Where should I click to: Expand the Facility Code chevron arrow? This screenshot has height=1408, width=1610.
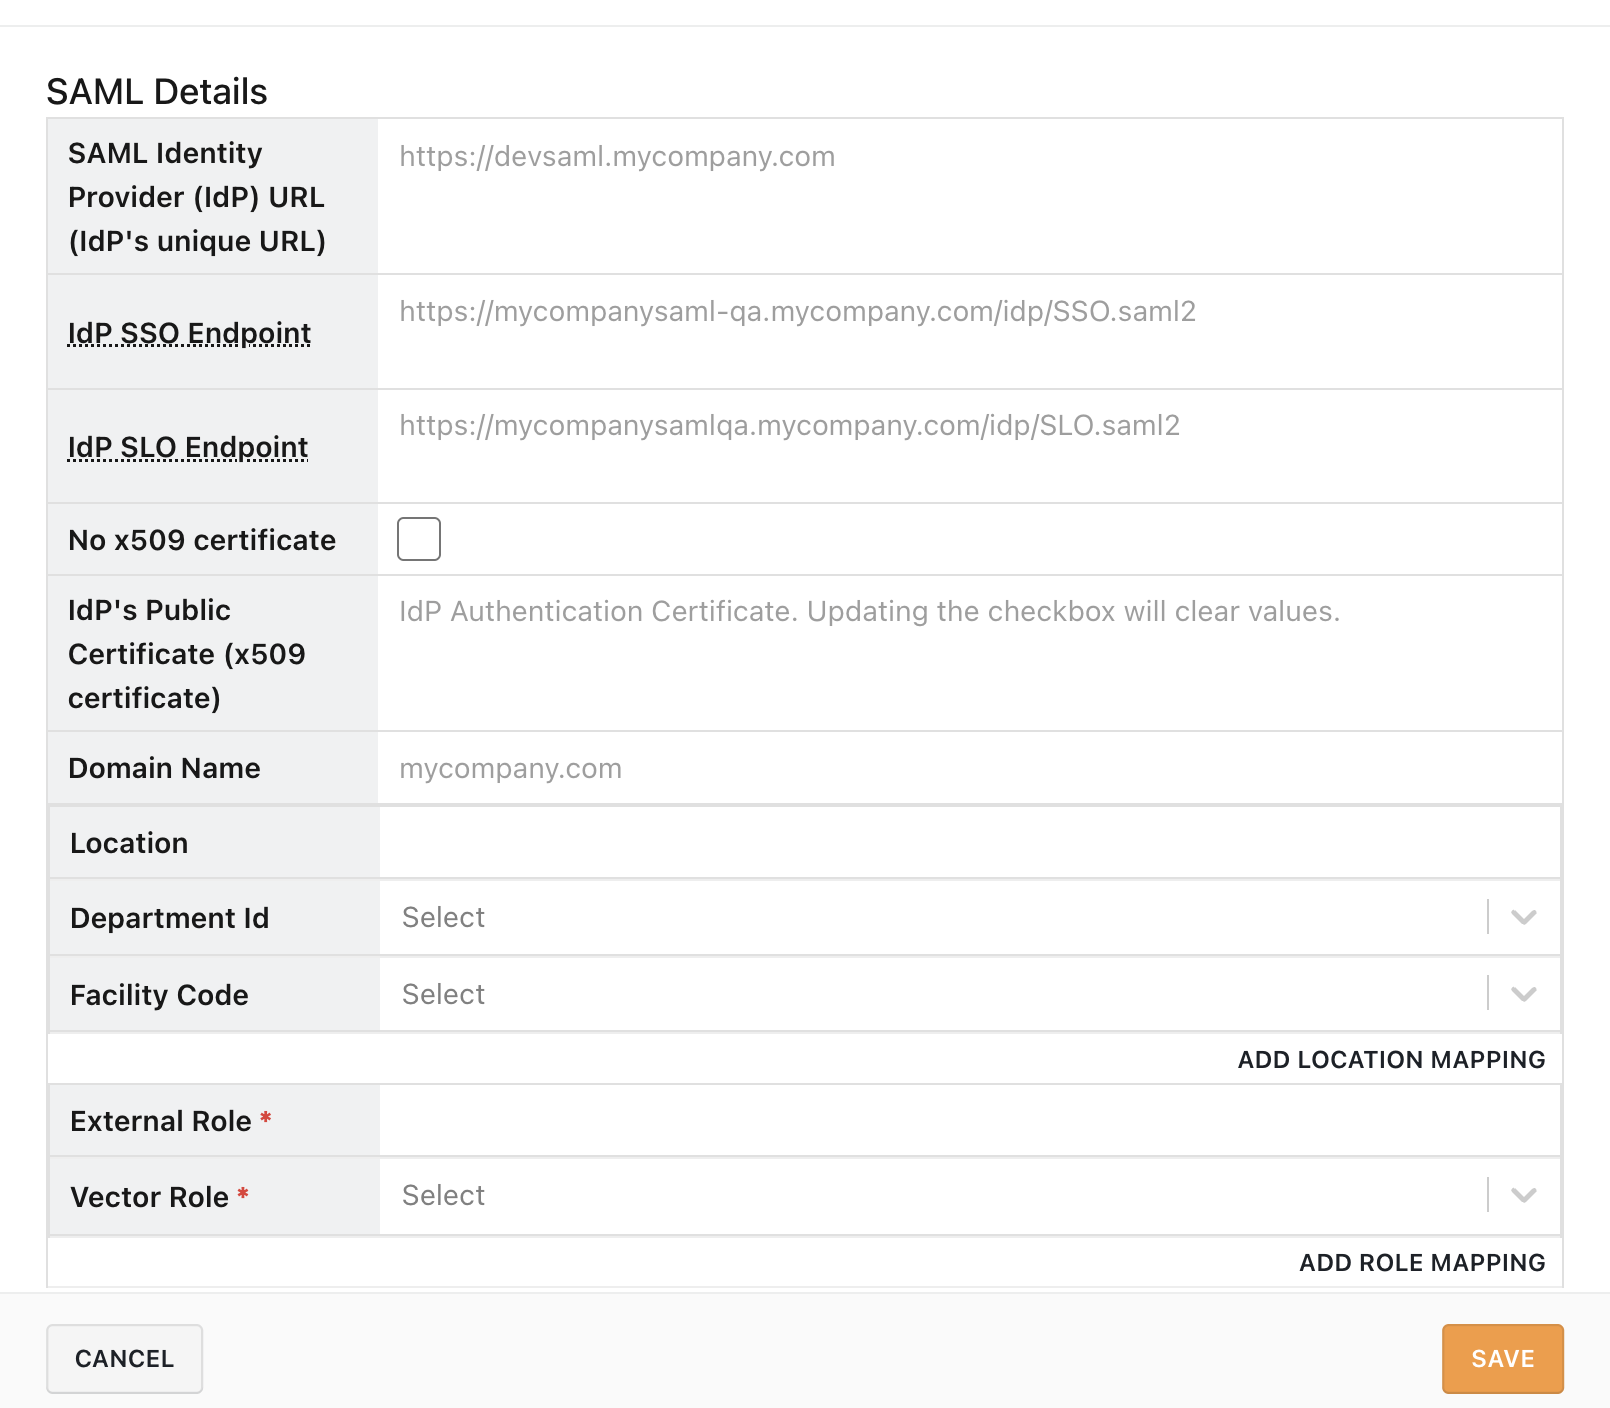click(x=1523, y=994)
